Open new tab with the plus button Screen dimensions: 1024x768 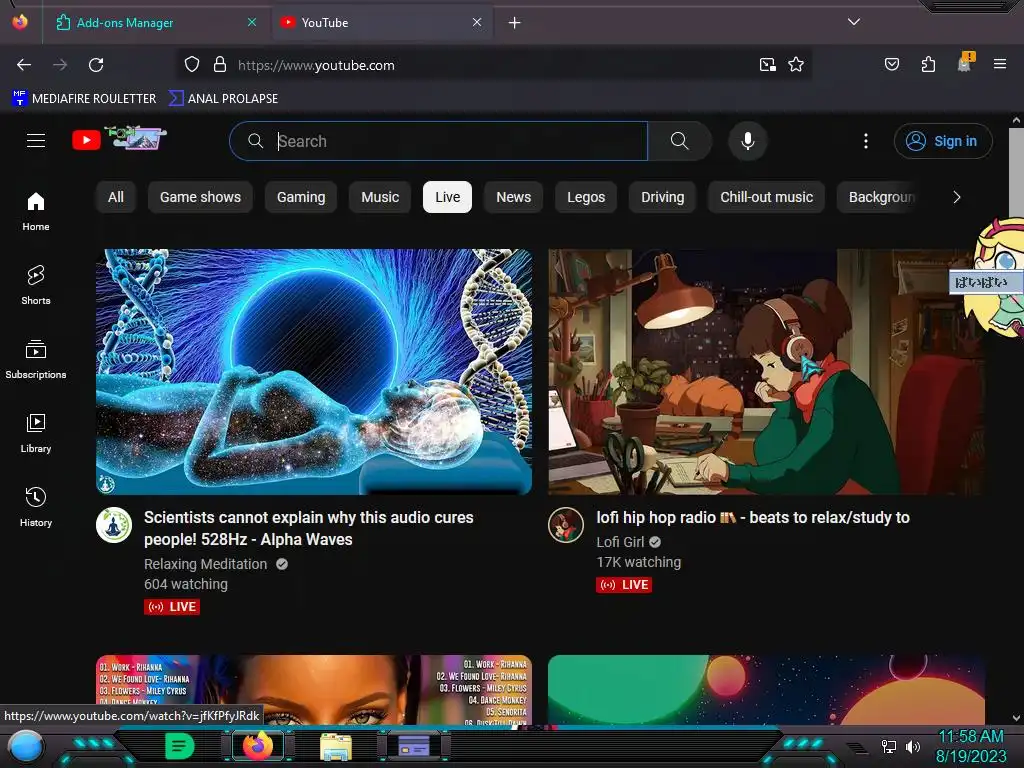click(x=515, y=23)
